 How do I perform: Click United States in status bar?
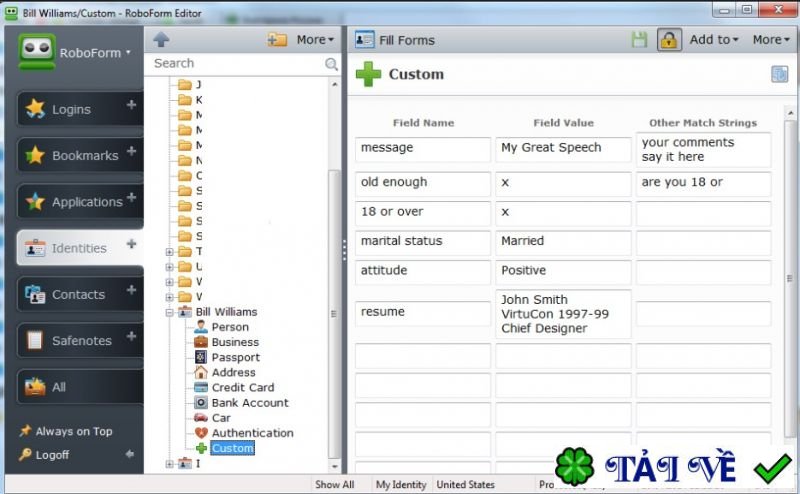[x=465, y=484]
